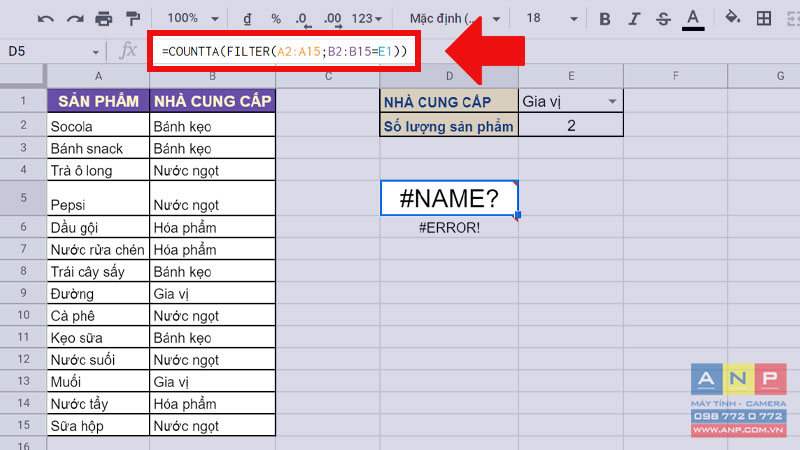The image size is (800, 450).
Task: Open the font size 18 dropdown
Action: click(552, 19)
